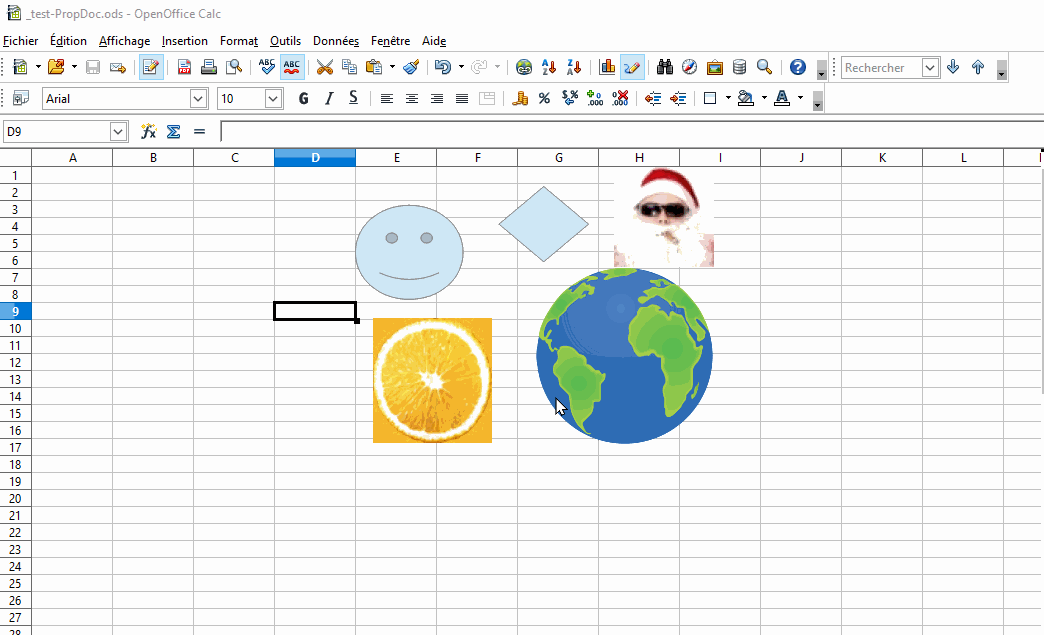
Task: Toggle center horizontally alignment
Action: [412, 99]
